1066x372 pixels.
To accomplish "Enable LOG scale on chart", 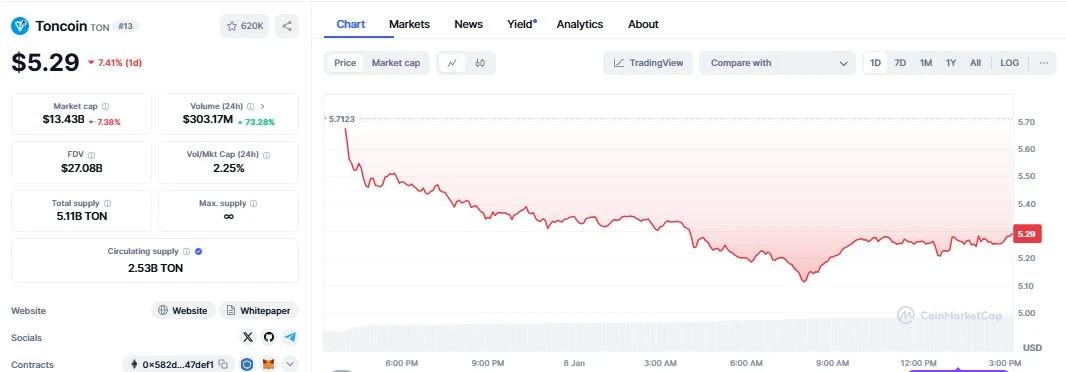I will point(1010,63).
